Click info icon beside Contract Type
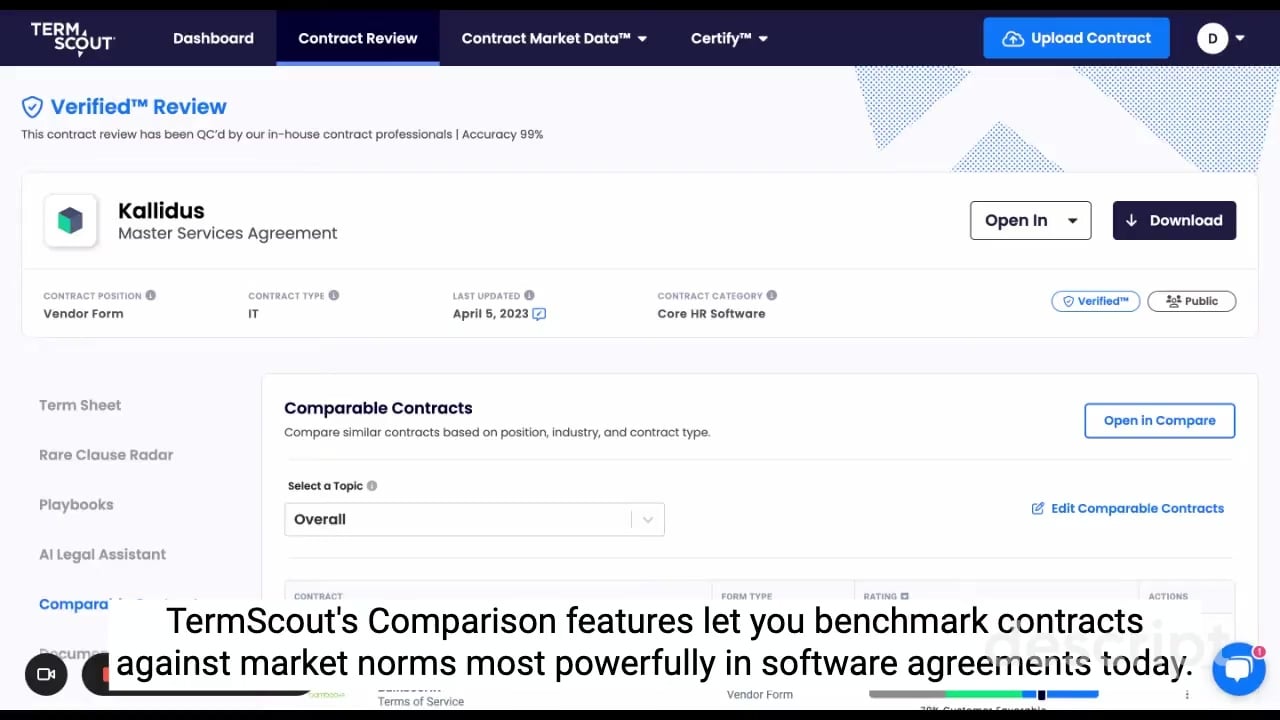Screen dimensions: 1280x720 pos(334,296)
